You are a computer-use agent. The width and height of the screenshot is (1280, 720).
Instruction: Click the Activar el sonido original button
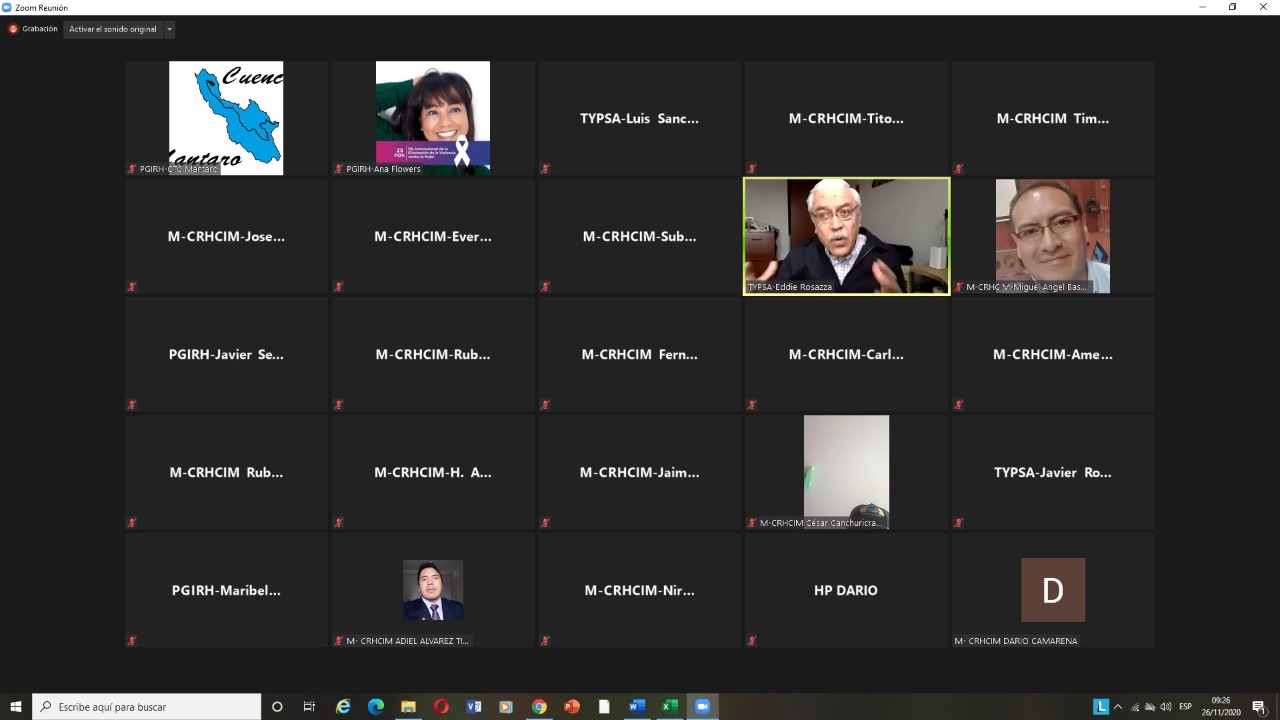tap(113, 29)
